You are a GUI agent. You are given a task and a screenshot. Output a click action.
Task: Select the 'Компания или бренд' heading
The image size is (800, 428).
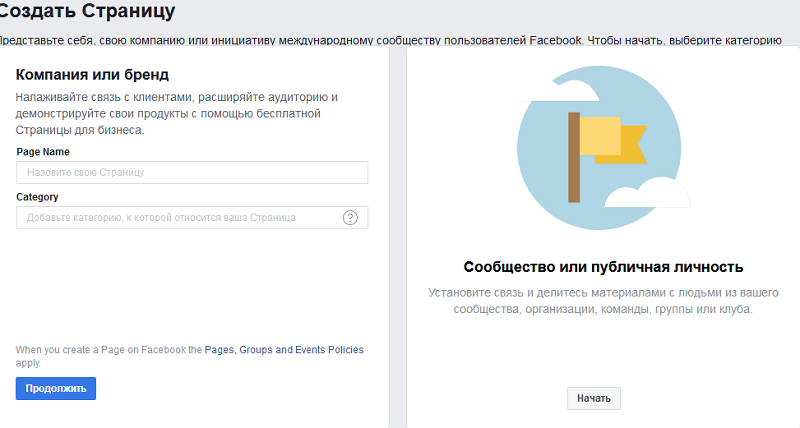pyautogui.click(x=92, y=74)
